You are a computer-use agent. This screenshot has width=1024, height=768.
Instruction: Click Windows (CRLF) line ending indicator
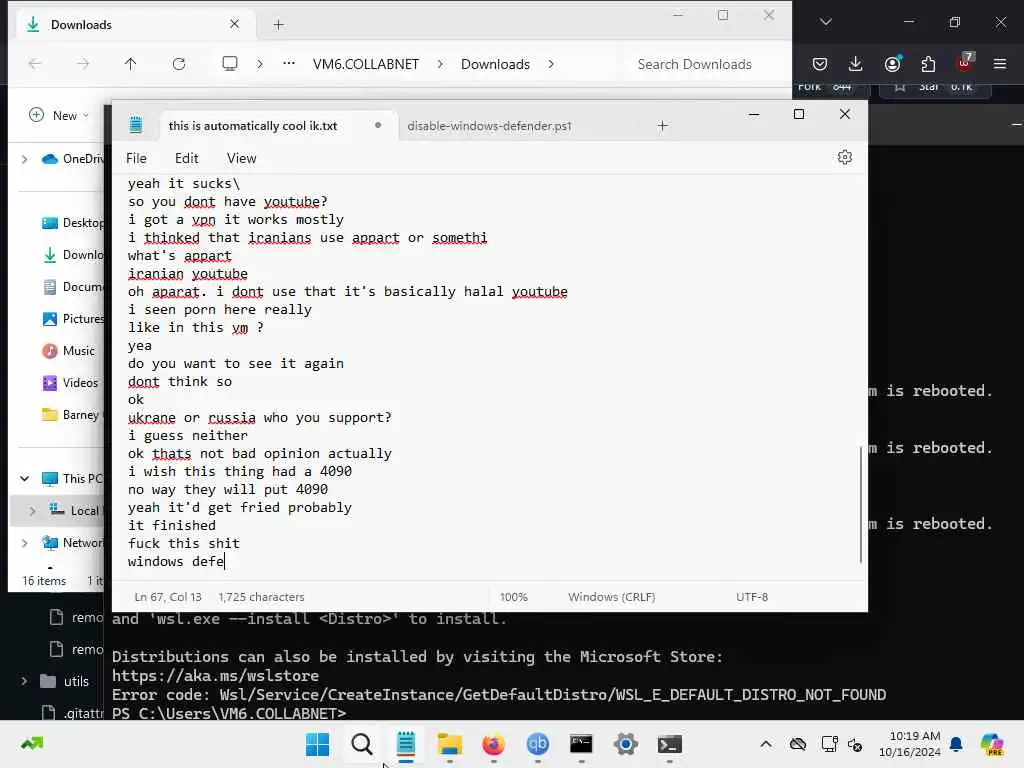(x=611, y=597)
